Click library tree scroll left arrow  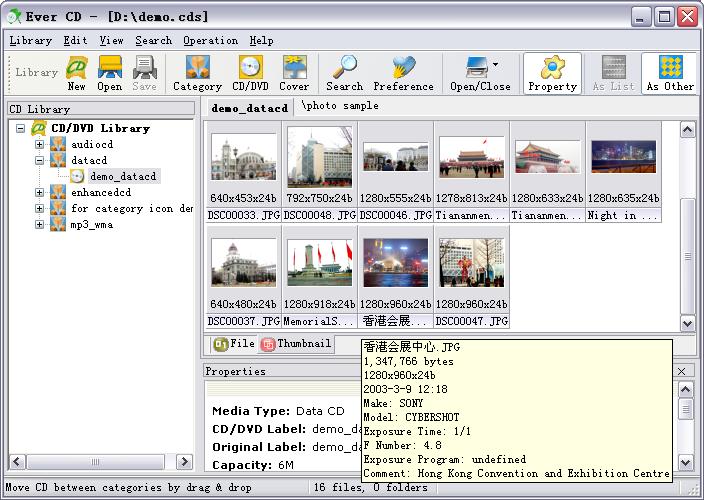pos(17,461)
